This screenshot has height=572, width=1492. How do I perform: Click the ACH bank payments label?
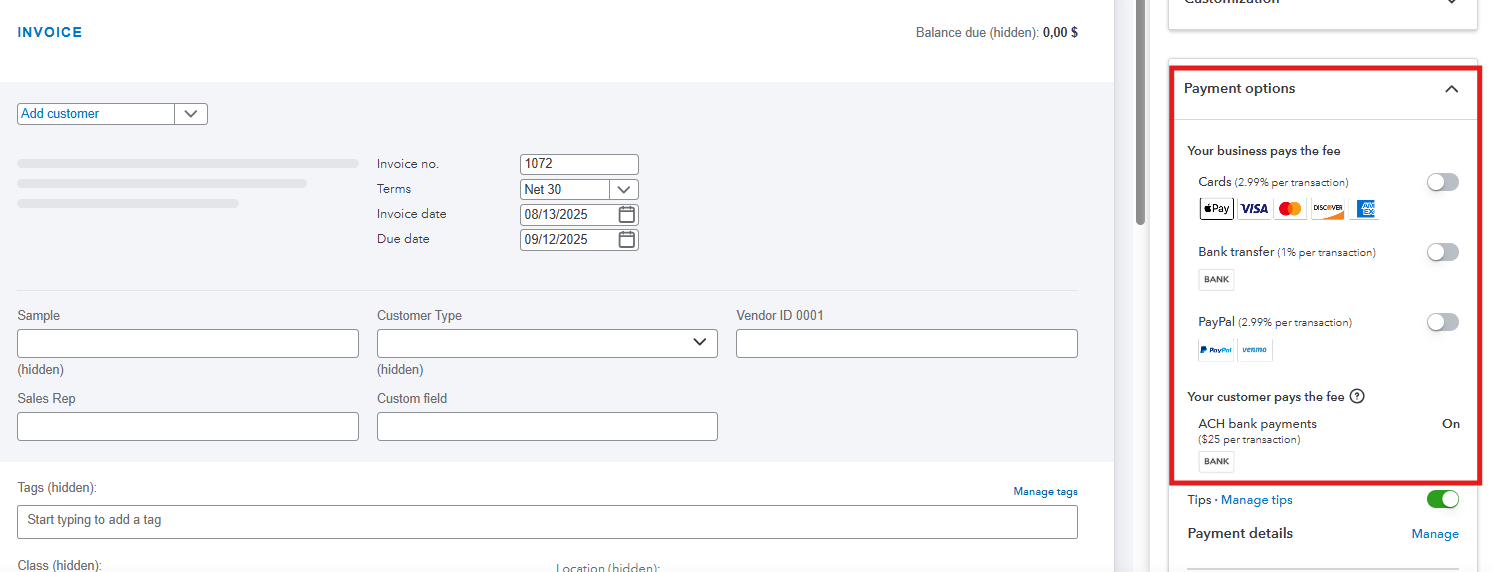(x=1257, y=424)
